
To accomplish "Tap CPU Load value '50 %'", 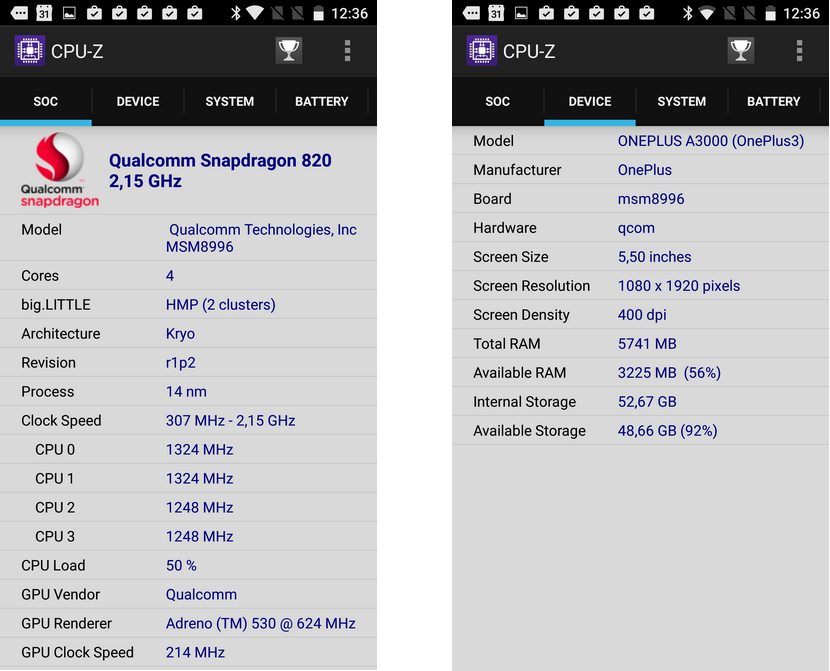I will pyautogui.click(x=181, y=566).
